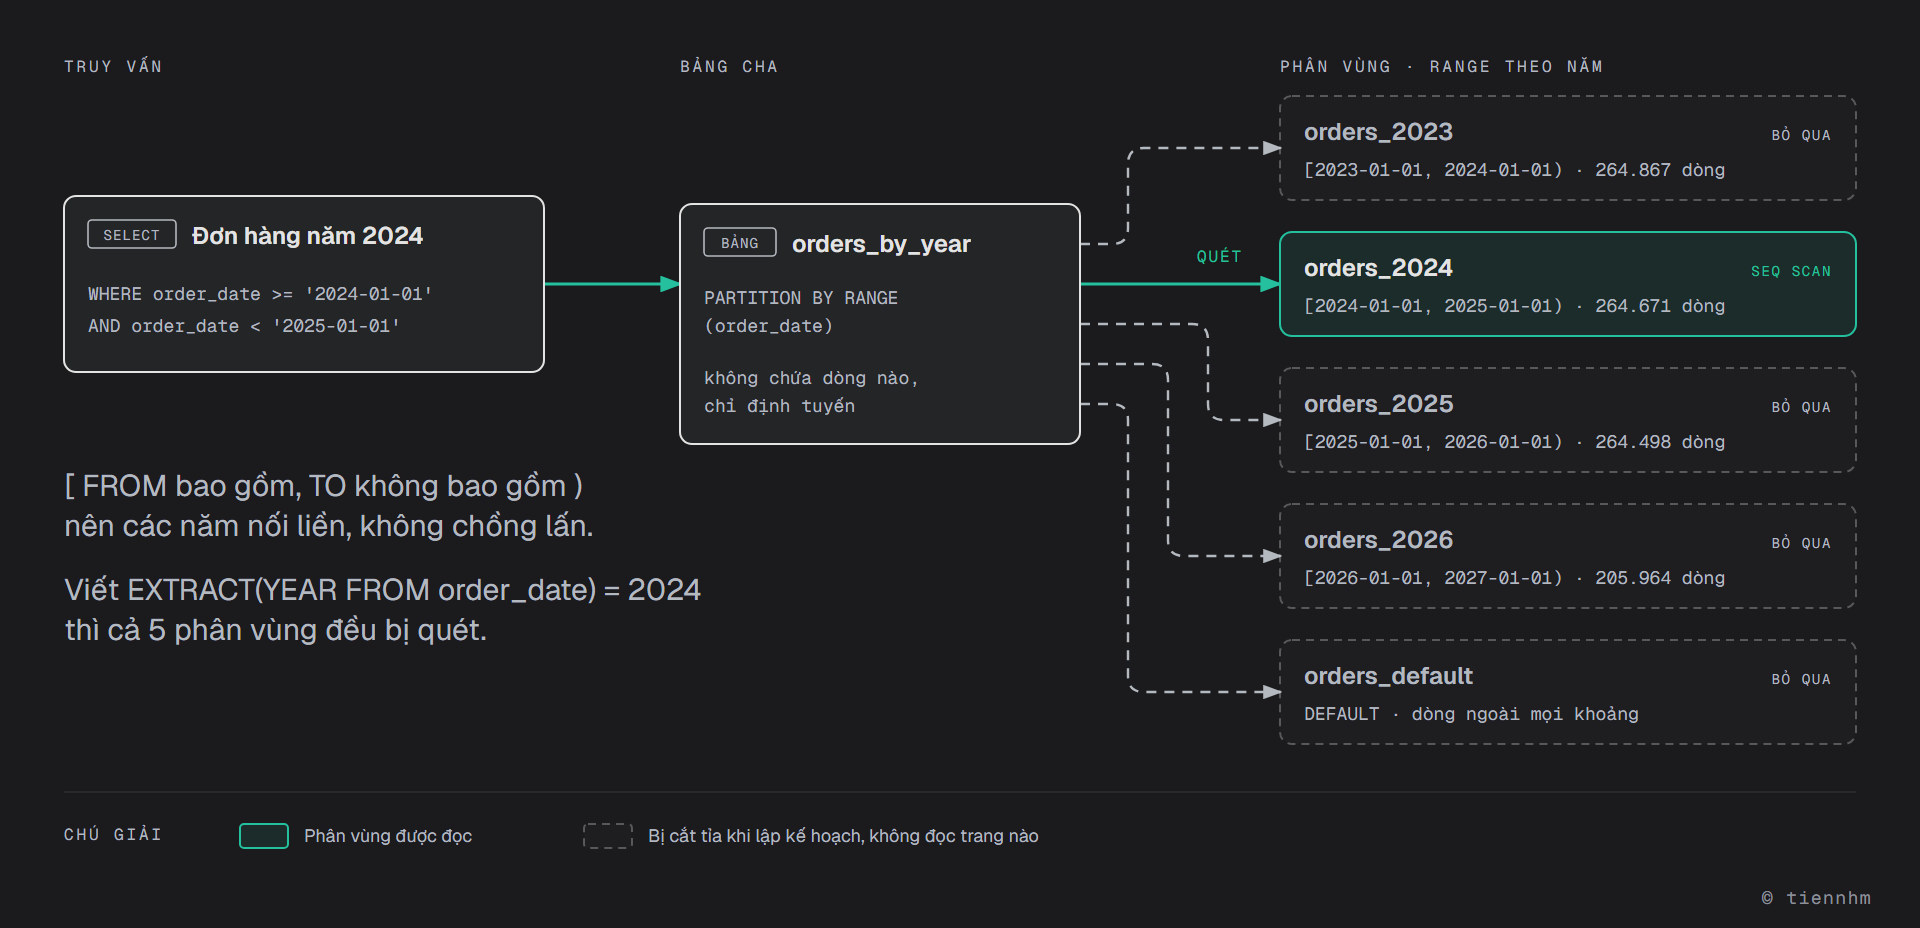Click "nên các năm nối liền, không chồng lấn."
This screenshot has width=1920, height=928.
pyautogui.click(x=329, y=526)
